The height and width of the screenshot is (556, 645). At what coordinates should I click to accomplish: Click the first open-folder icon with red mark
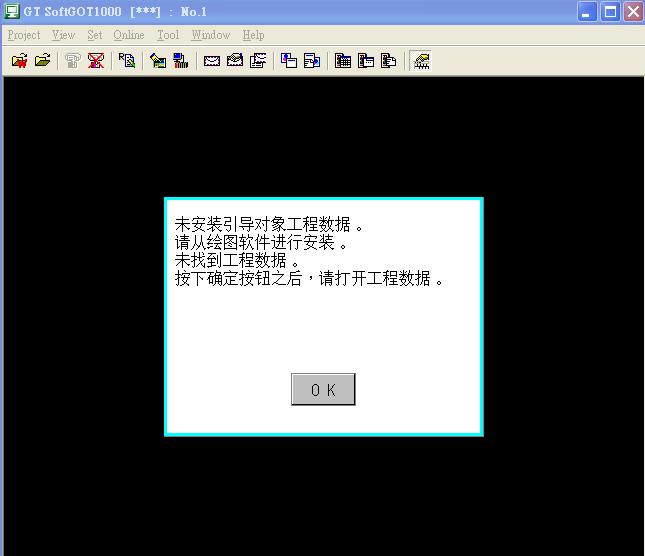[19, 61]
